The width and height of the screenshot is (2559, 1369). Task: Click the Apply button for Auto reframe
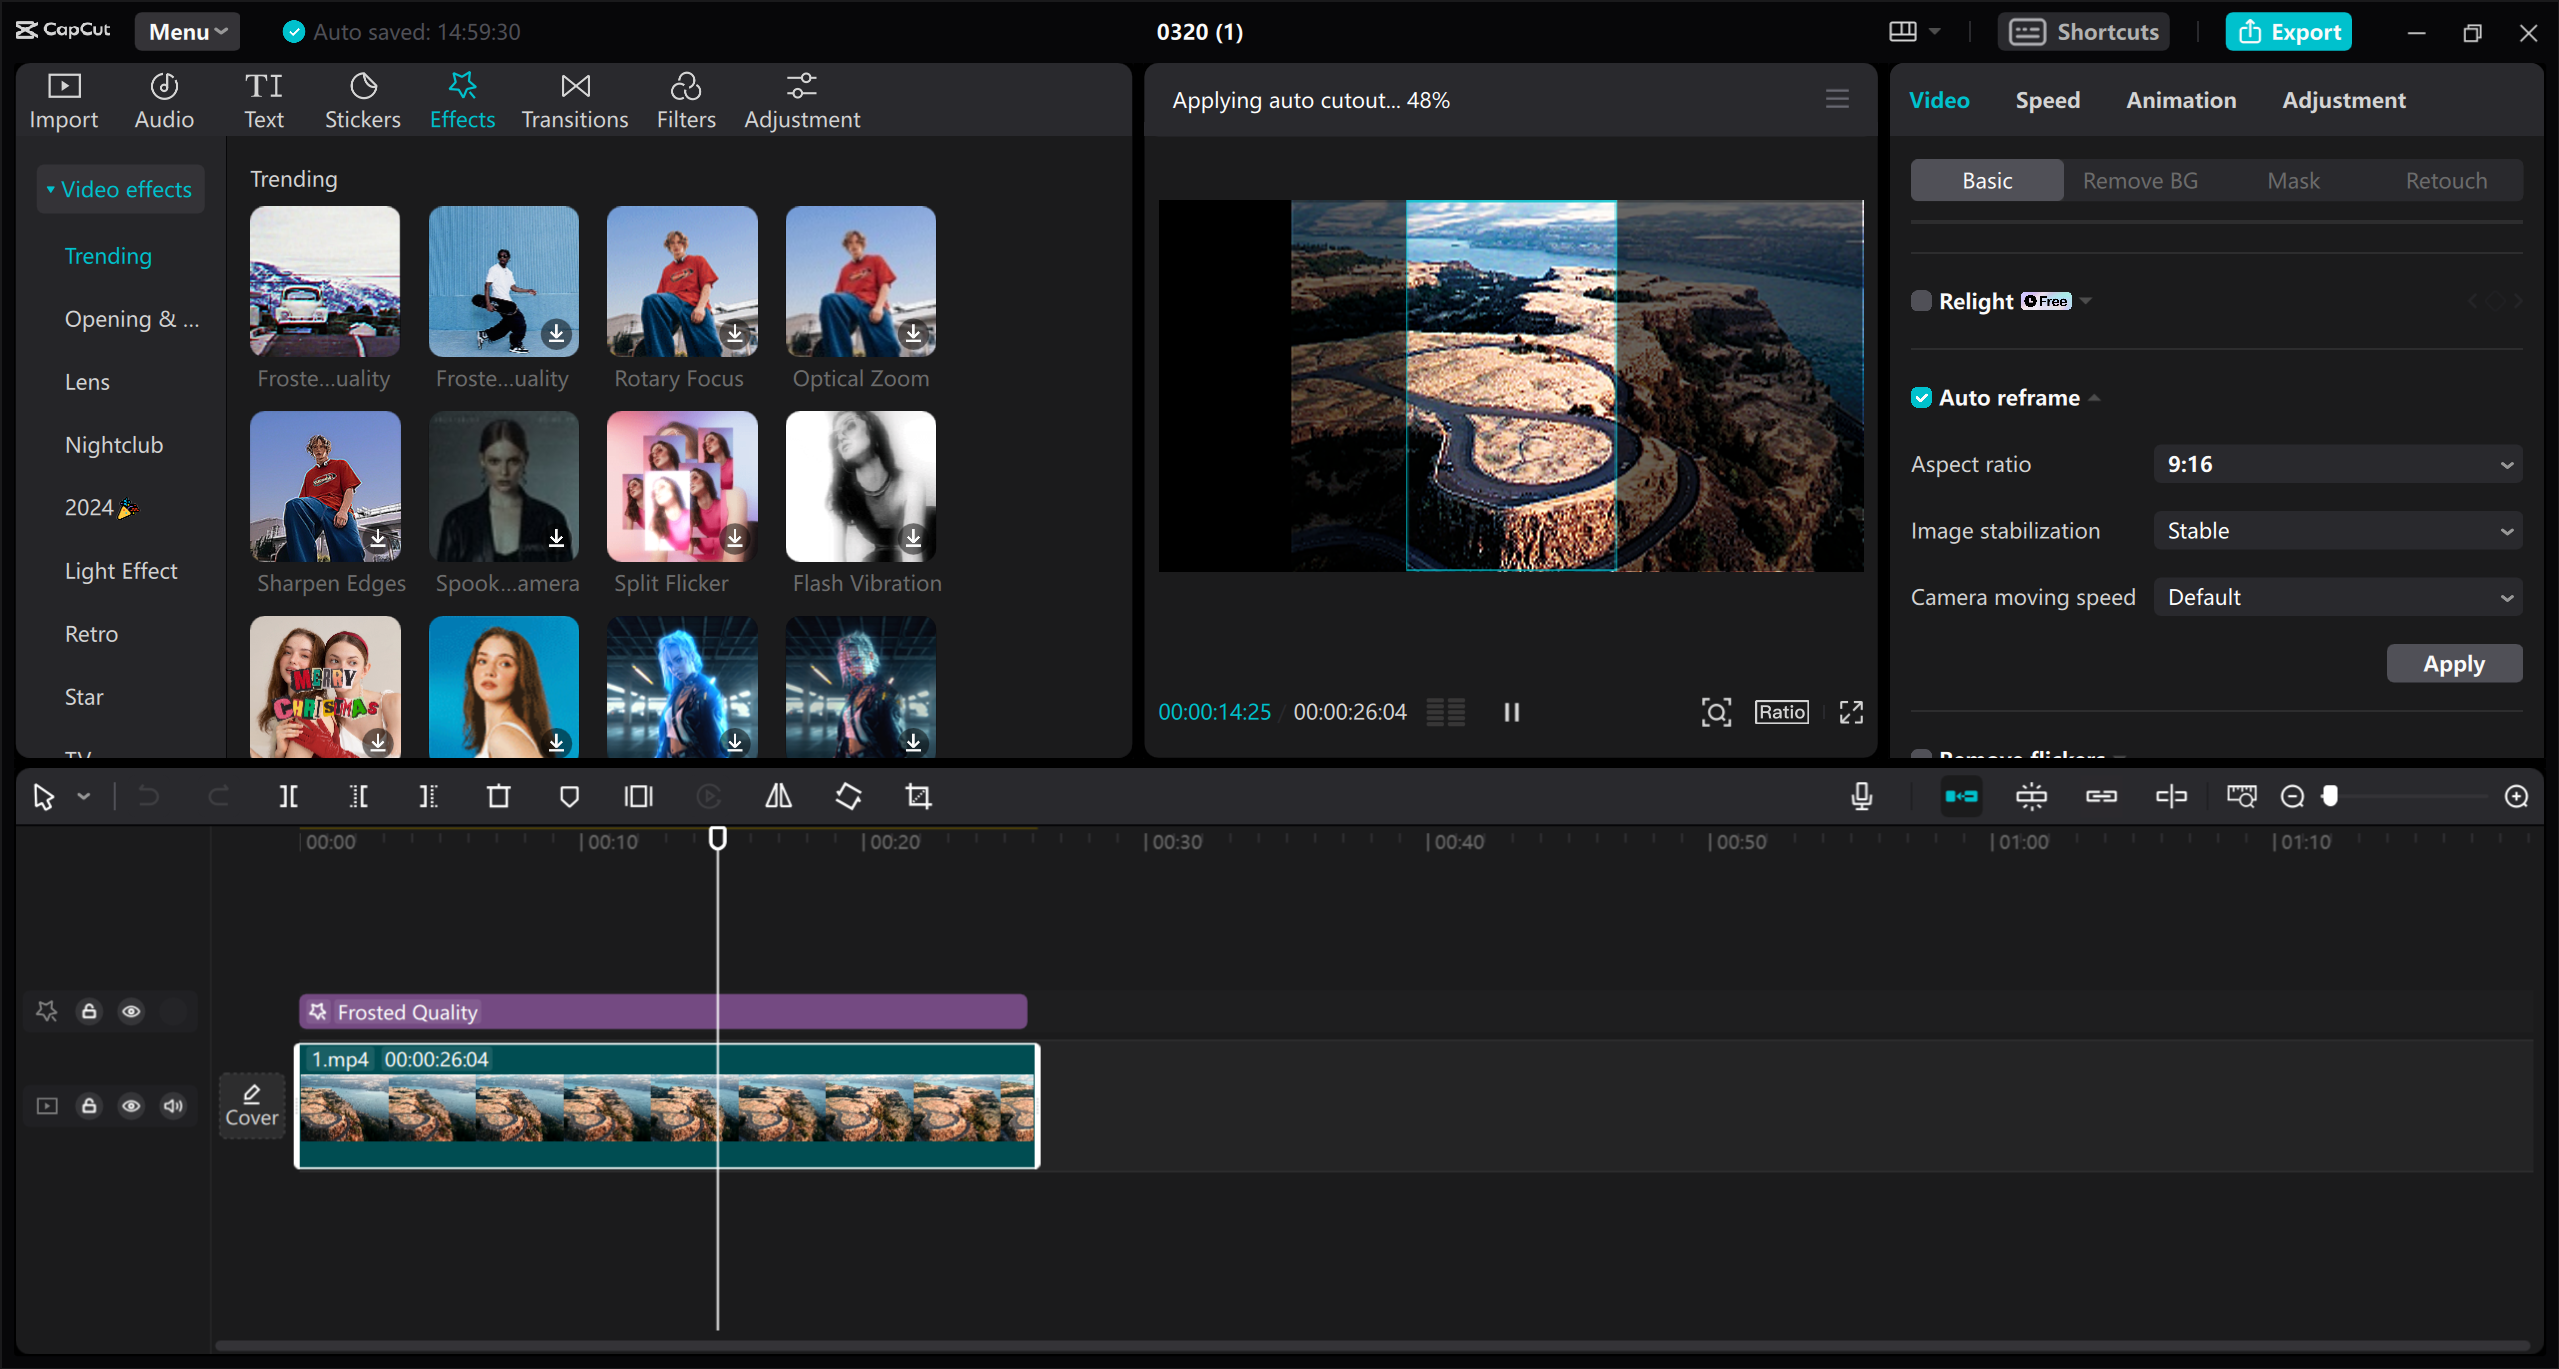[2453, 663]
